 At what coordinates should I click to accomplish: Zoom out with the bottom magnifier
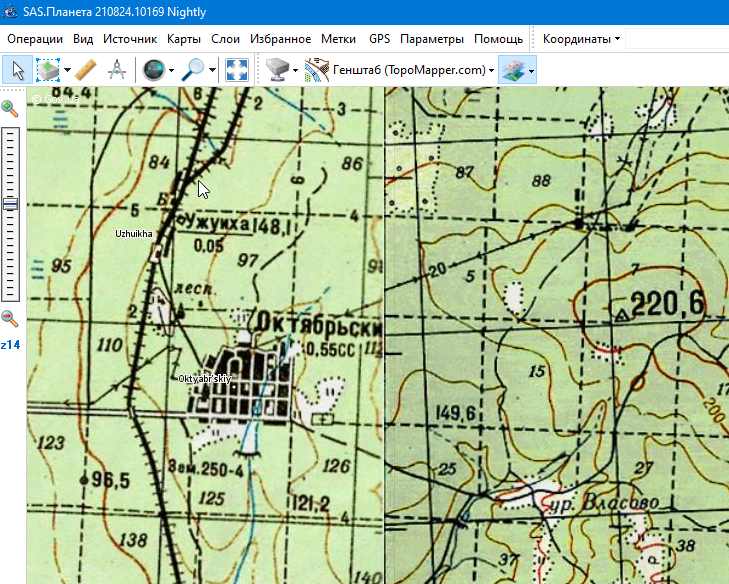click(x=10, y=319)
